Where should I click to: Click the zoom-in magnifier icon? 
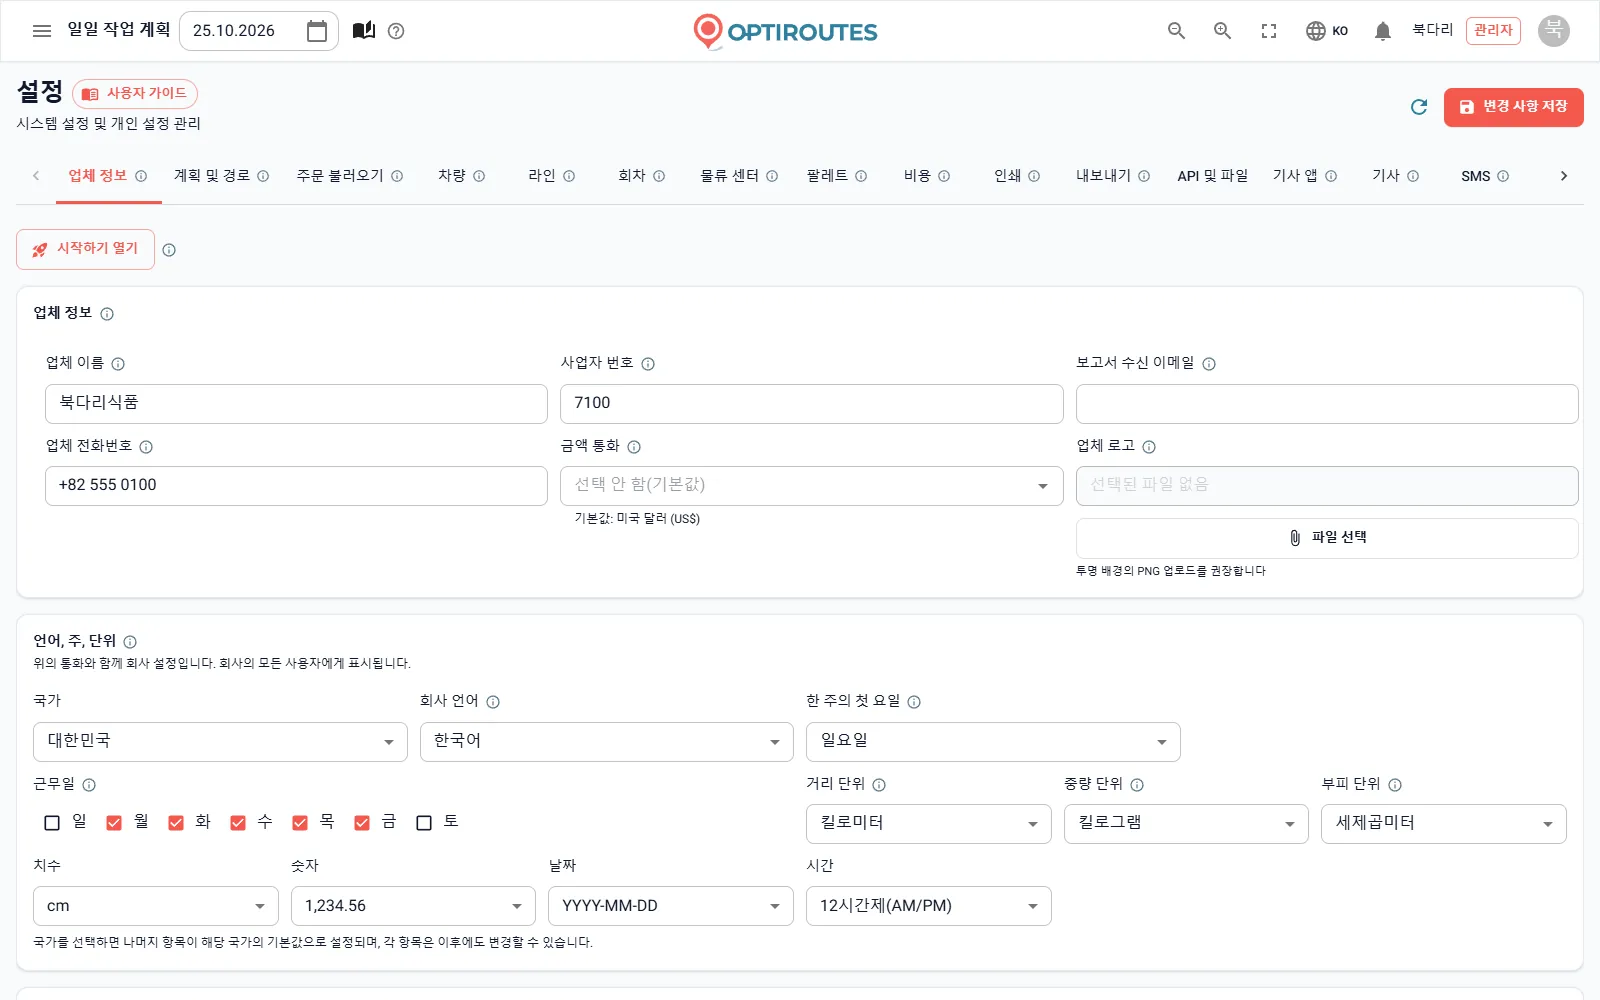(1222, 31)
